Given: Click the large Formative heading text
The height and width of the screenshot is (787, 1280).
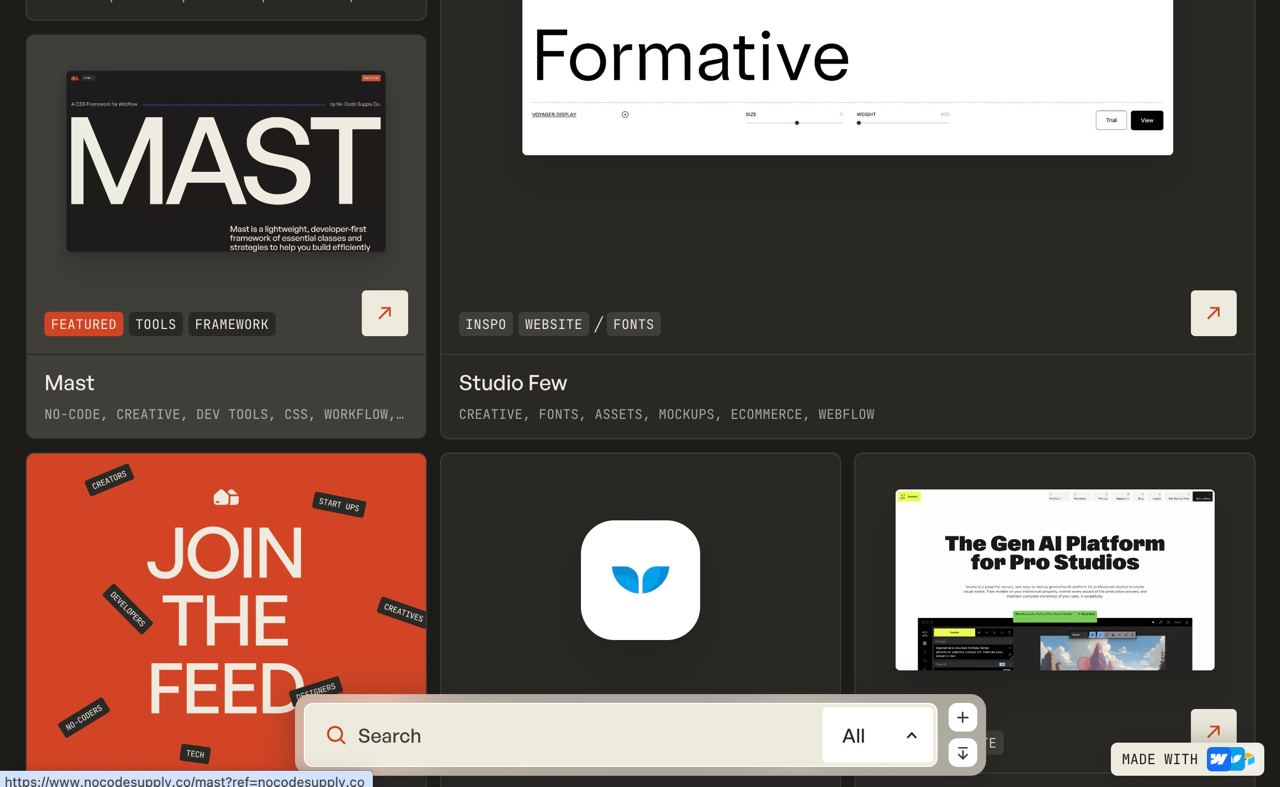Looking at the screenshot, I should coord(691,54).
